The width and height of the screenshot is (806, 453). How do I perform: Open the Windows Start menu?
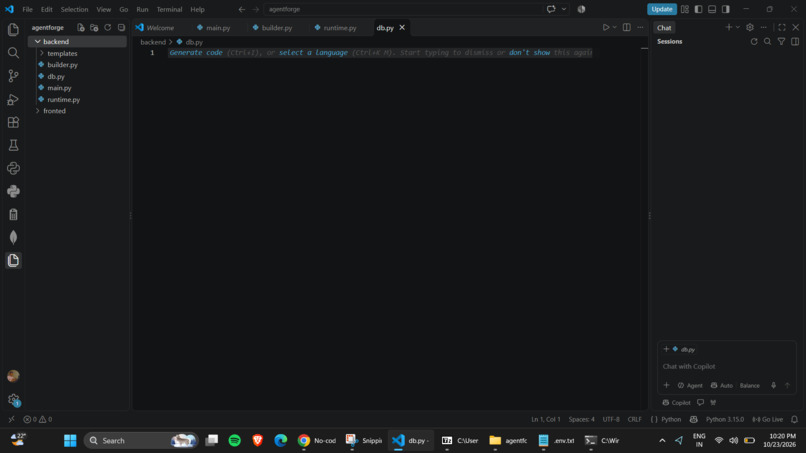pyautogui.click(x=70, y=440)
